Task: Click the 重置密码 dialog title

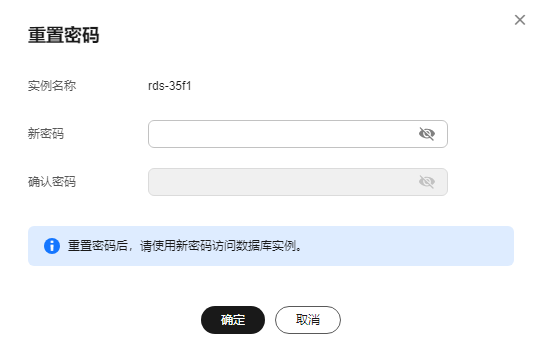Action: click(63, 35)
